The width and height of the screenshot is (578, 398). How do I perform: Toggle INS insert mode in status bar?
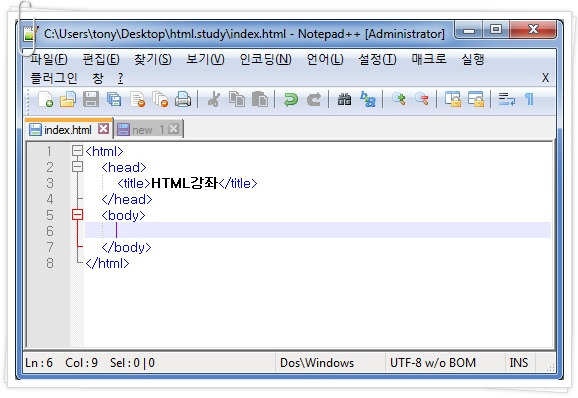coord(518,363)
